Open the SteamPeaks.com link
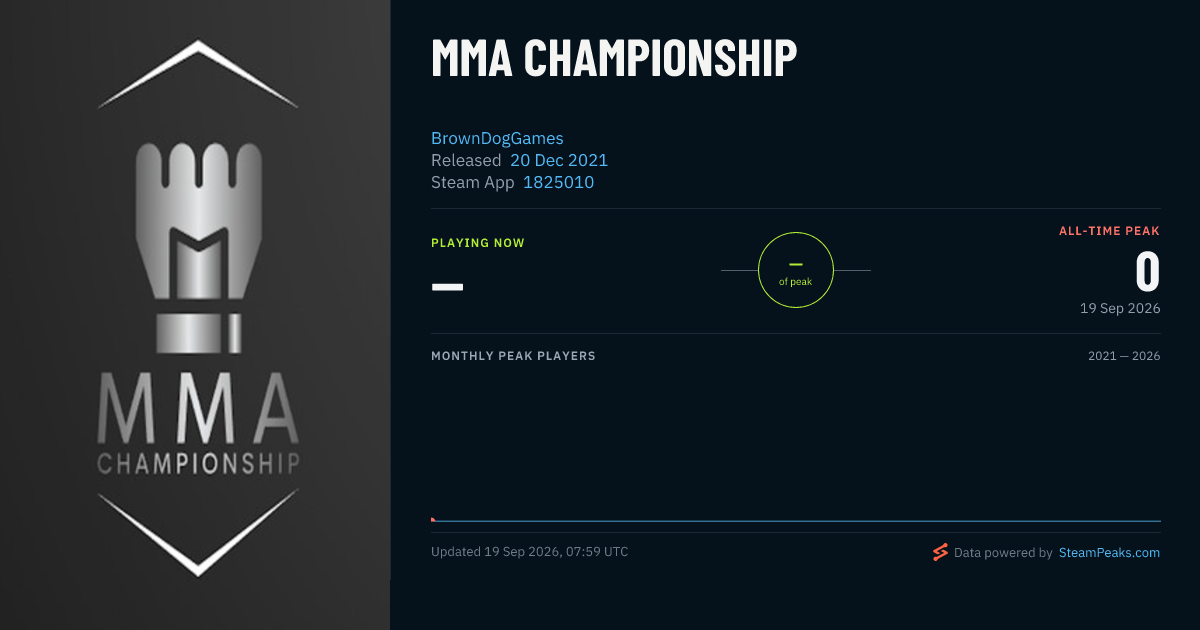Image resolution: width=1200 pixels, height=630 pixels. (x=1109, y=552)
